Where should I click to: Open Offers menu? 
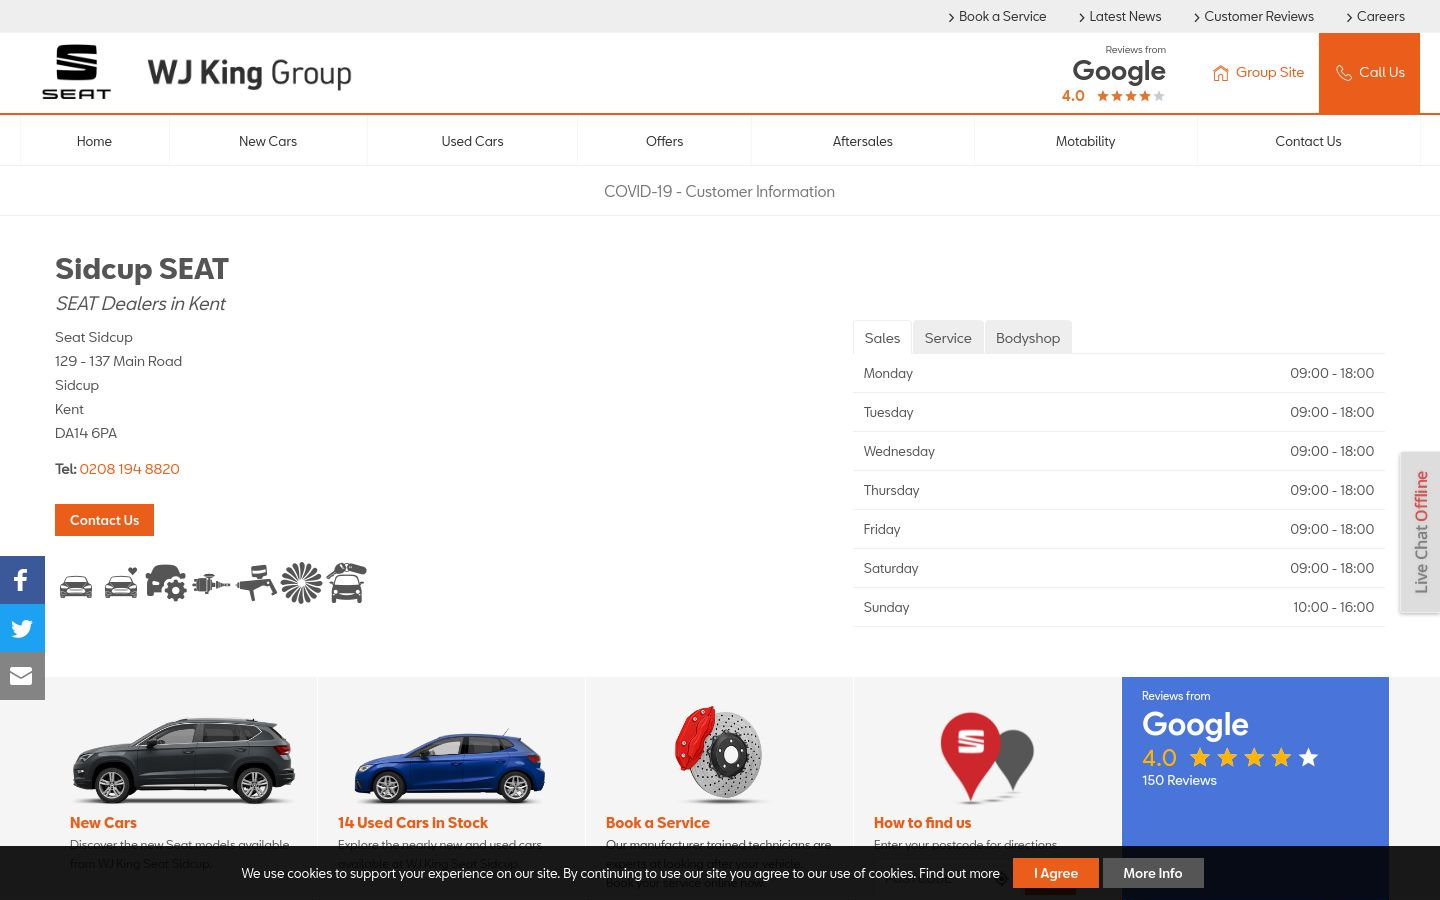(664, 141)
